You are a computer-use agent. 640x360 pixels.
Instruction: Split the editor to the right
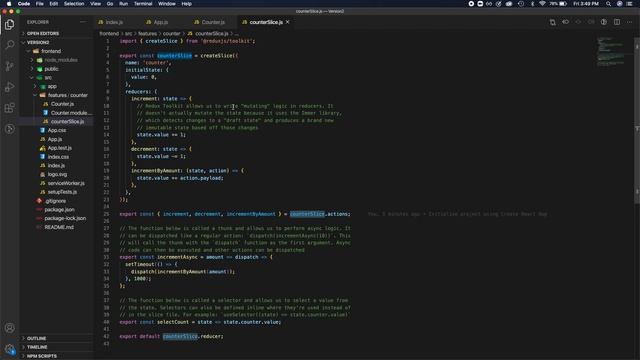[x=617, y=22]
